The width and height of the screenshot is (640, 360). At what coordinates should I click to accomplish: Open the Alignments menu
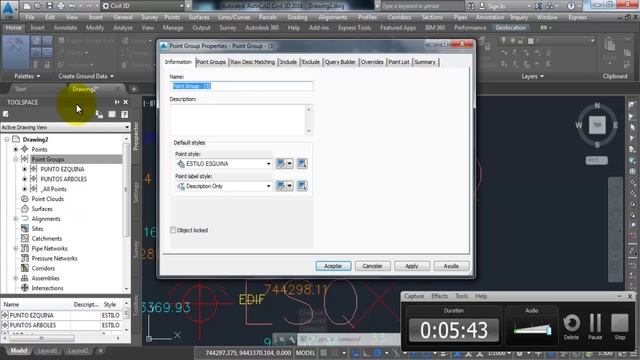click(333, 18)
